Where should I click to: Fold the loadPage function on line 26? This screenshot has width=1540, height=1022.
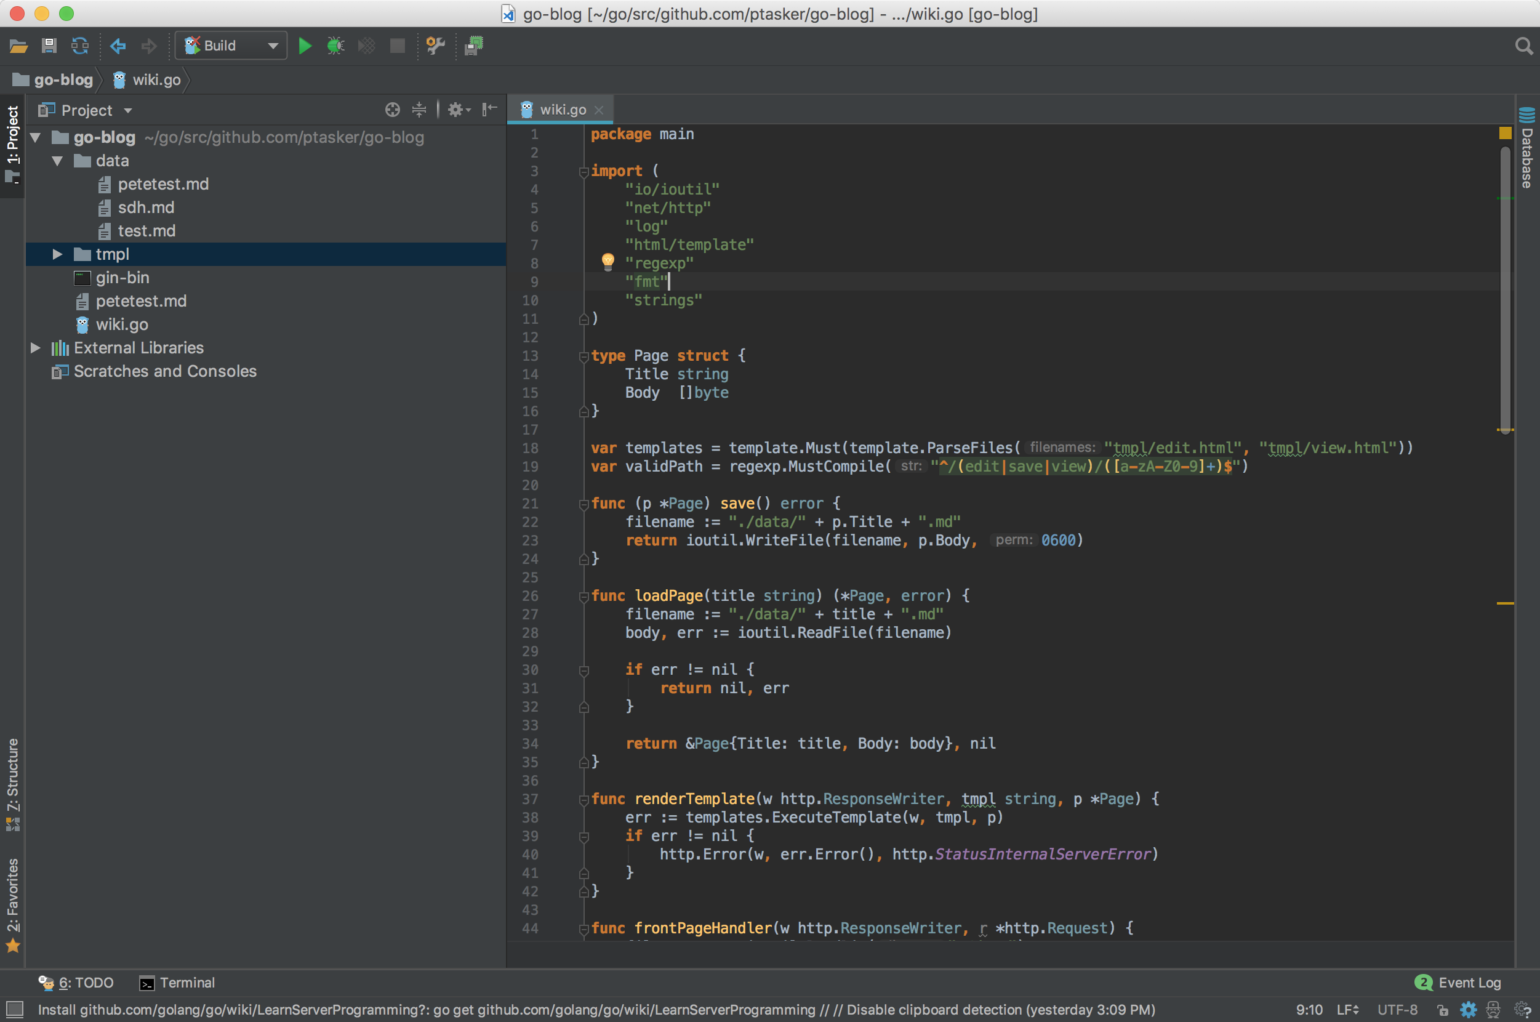click(584, 596)
